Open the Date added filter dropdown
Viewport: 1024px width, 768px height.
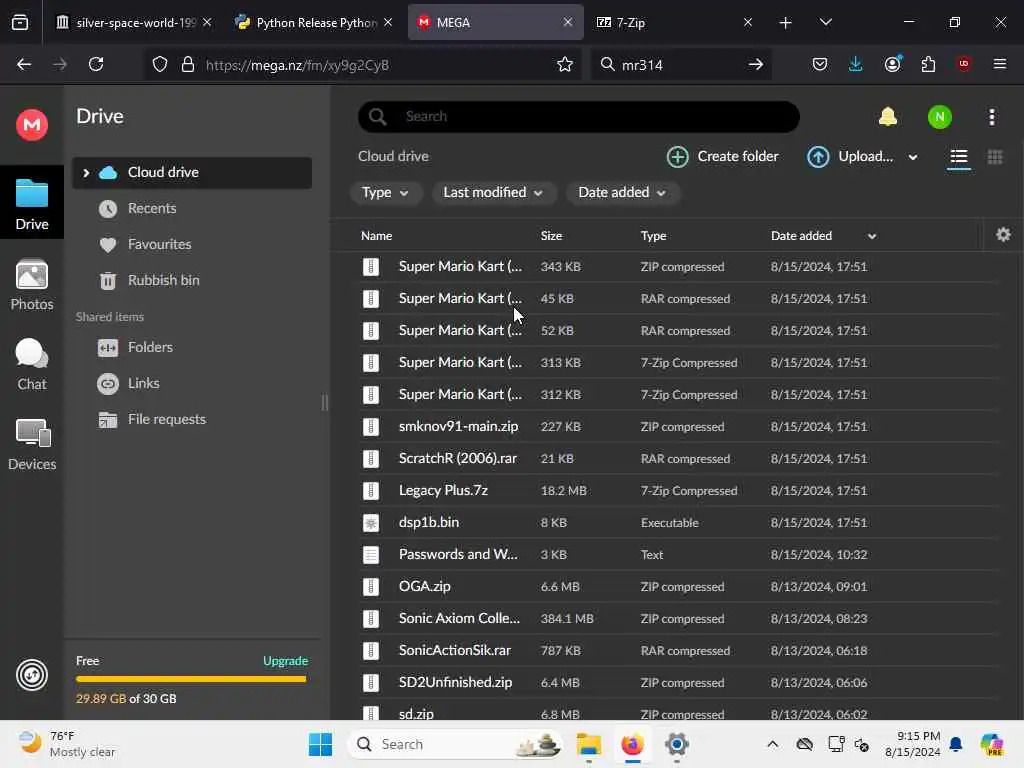pyautogui.click(x=622, y=193)
